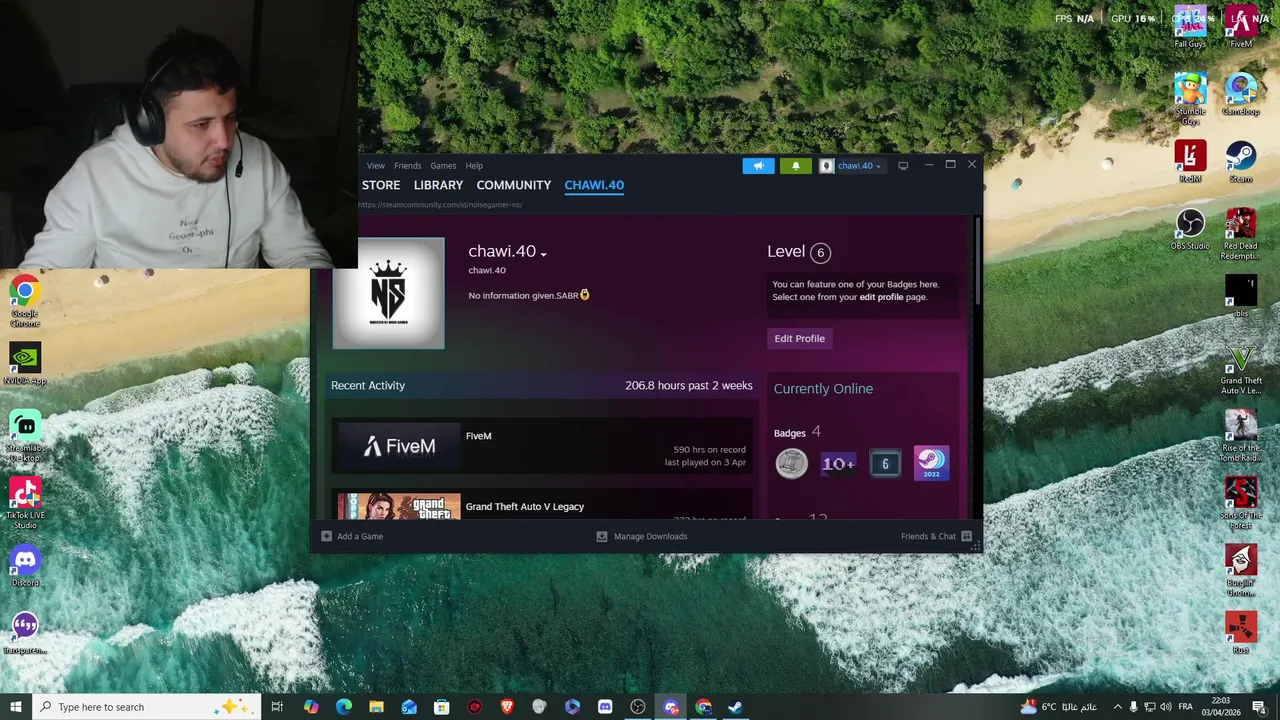The width and height of the screenshot is (1280, 720).
Task: Open Microsoft Store from the taskbar
Action: [441, 707]
